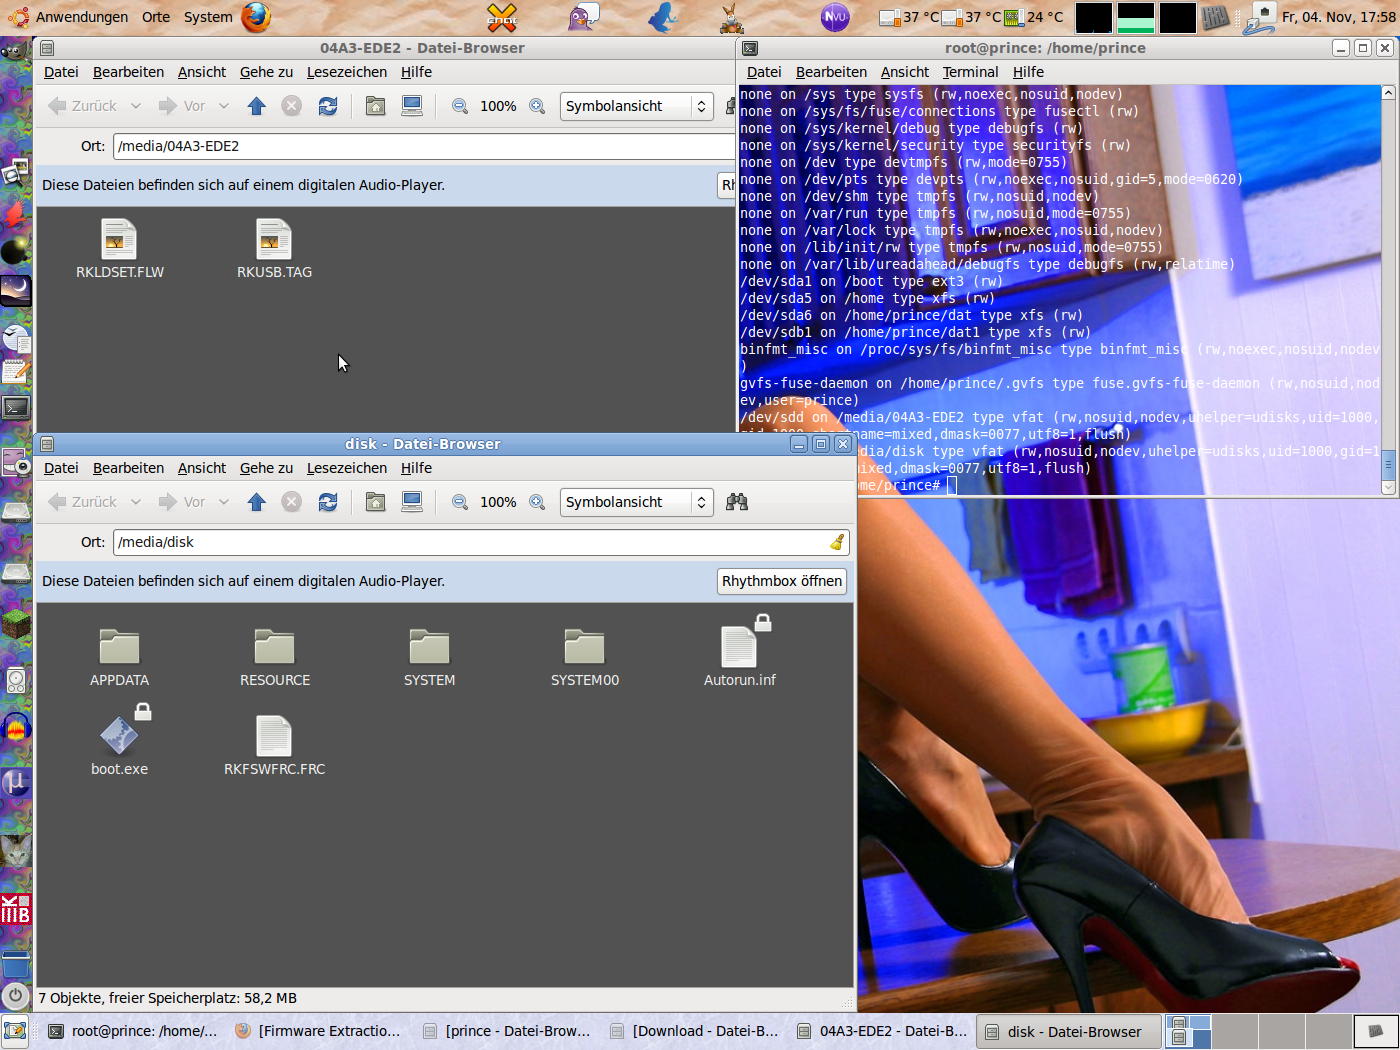Click the terminal vertical scrollbar
Image resolution: width=1400 pixels, height=1050 pixels.
pos(1388,290)
